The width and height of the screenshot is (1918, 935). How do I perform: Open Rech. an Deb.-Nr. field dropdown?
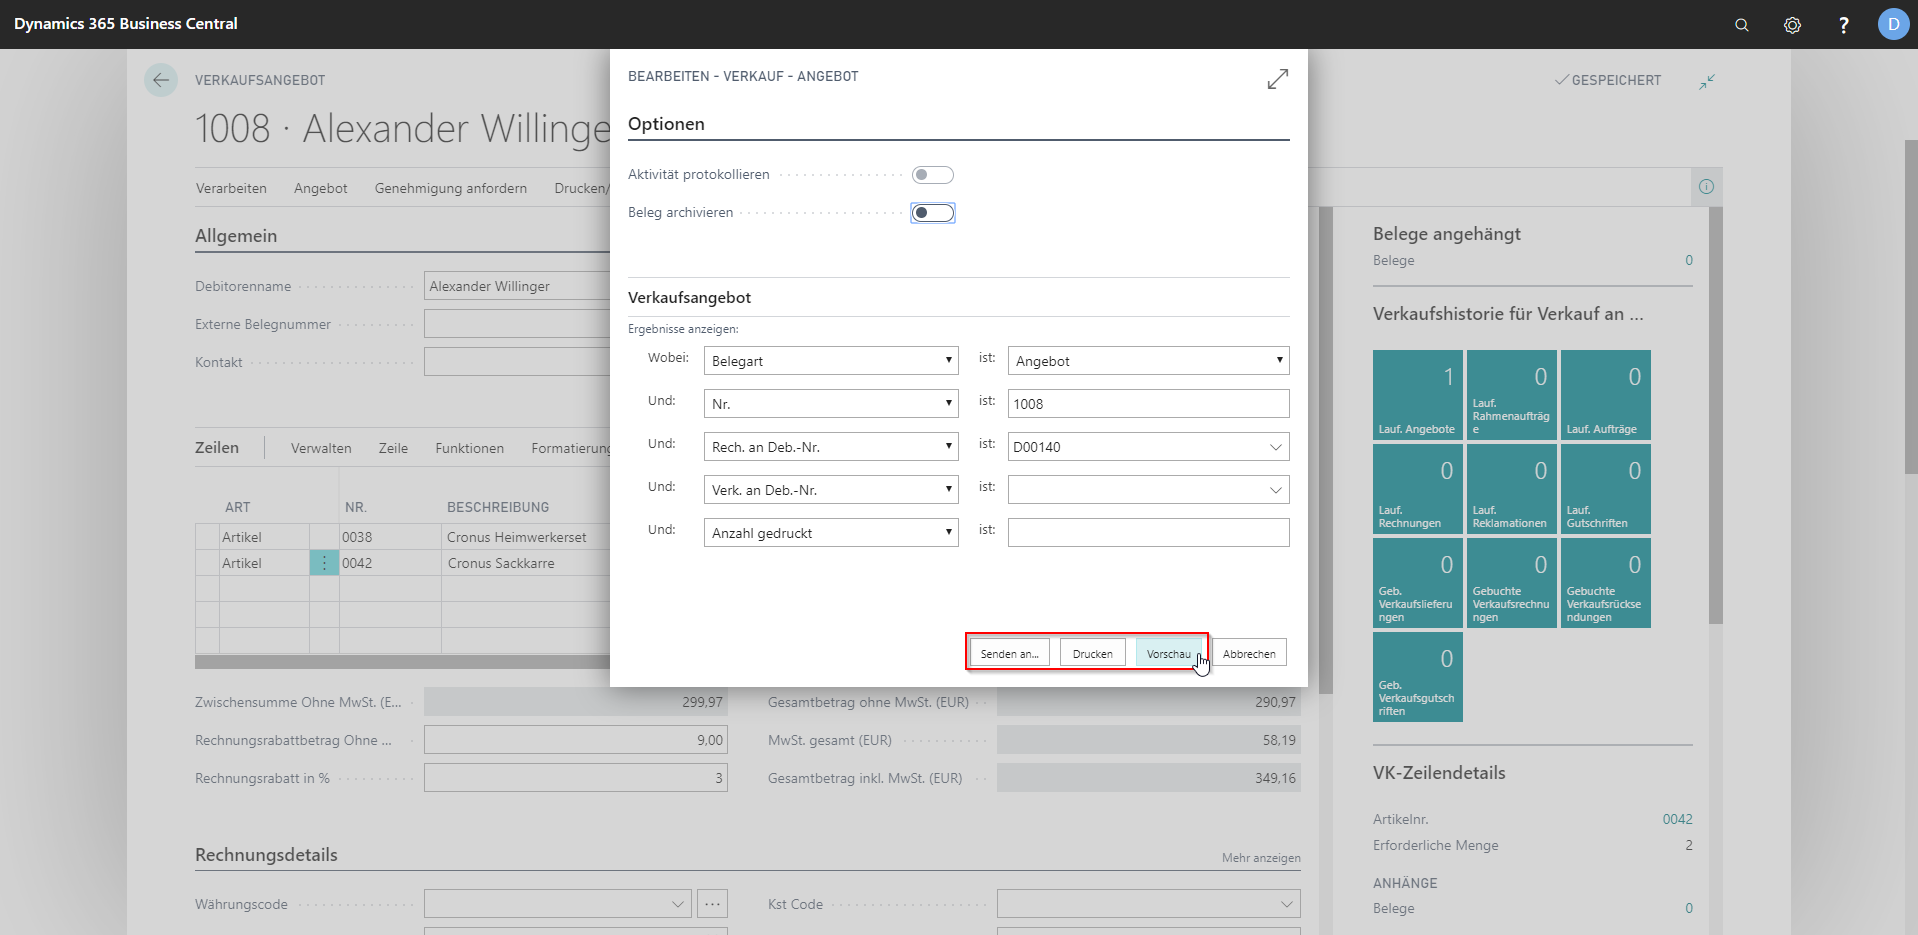831,447
